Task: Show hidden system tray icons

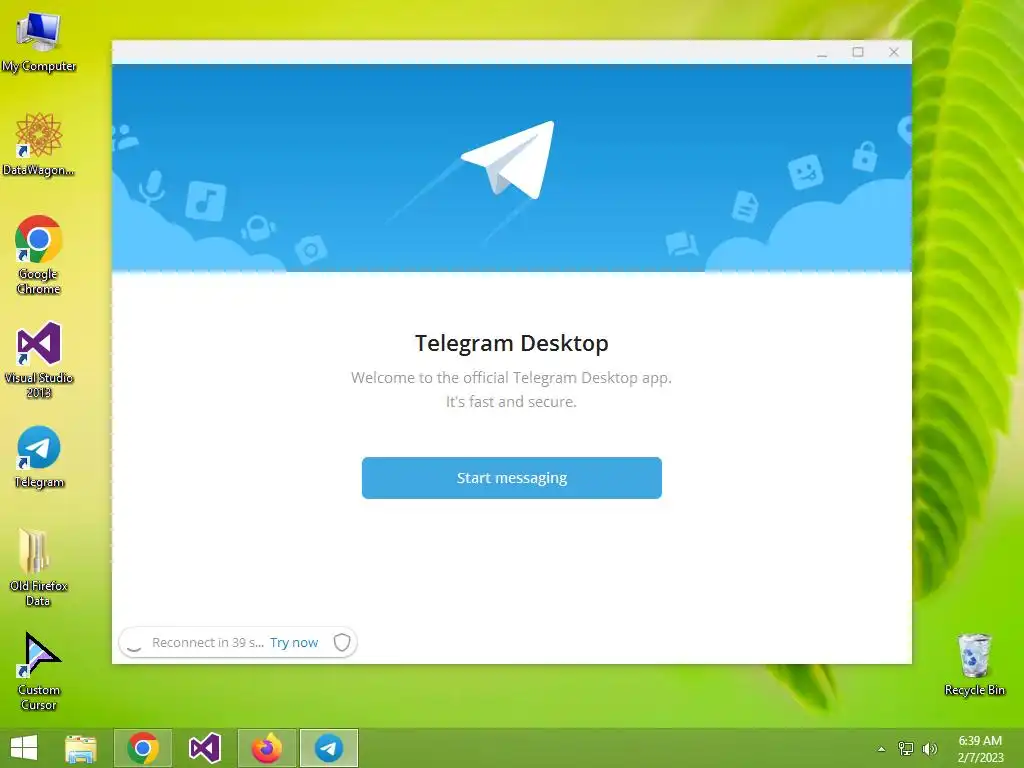Action: 881,749
